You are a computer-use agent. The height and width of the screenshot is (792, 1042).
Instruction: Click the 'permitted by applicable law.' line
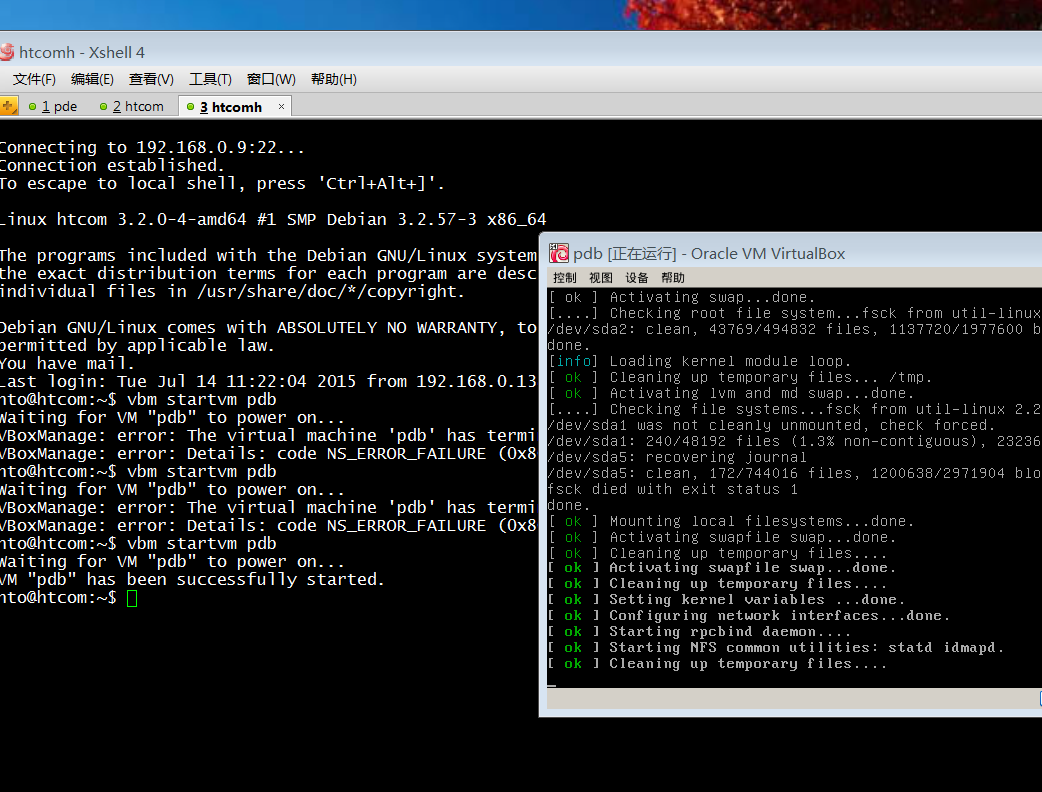138,346
